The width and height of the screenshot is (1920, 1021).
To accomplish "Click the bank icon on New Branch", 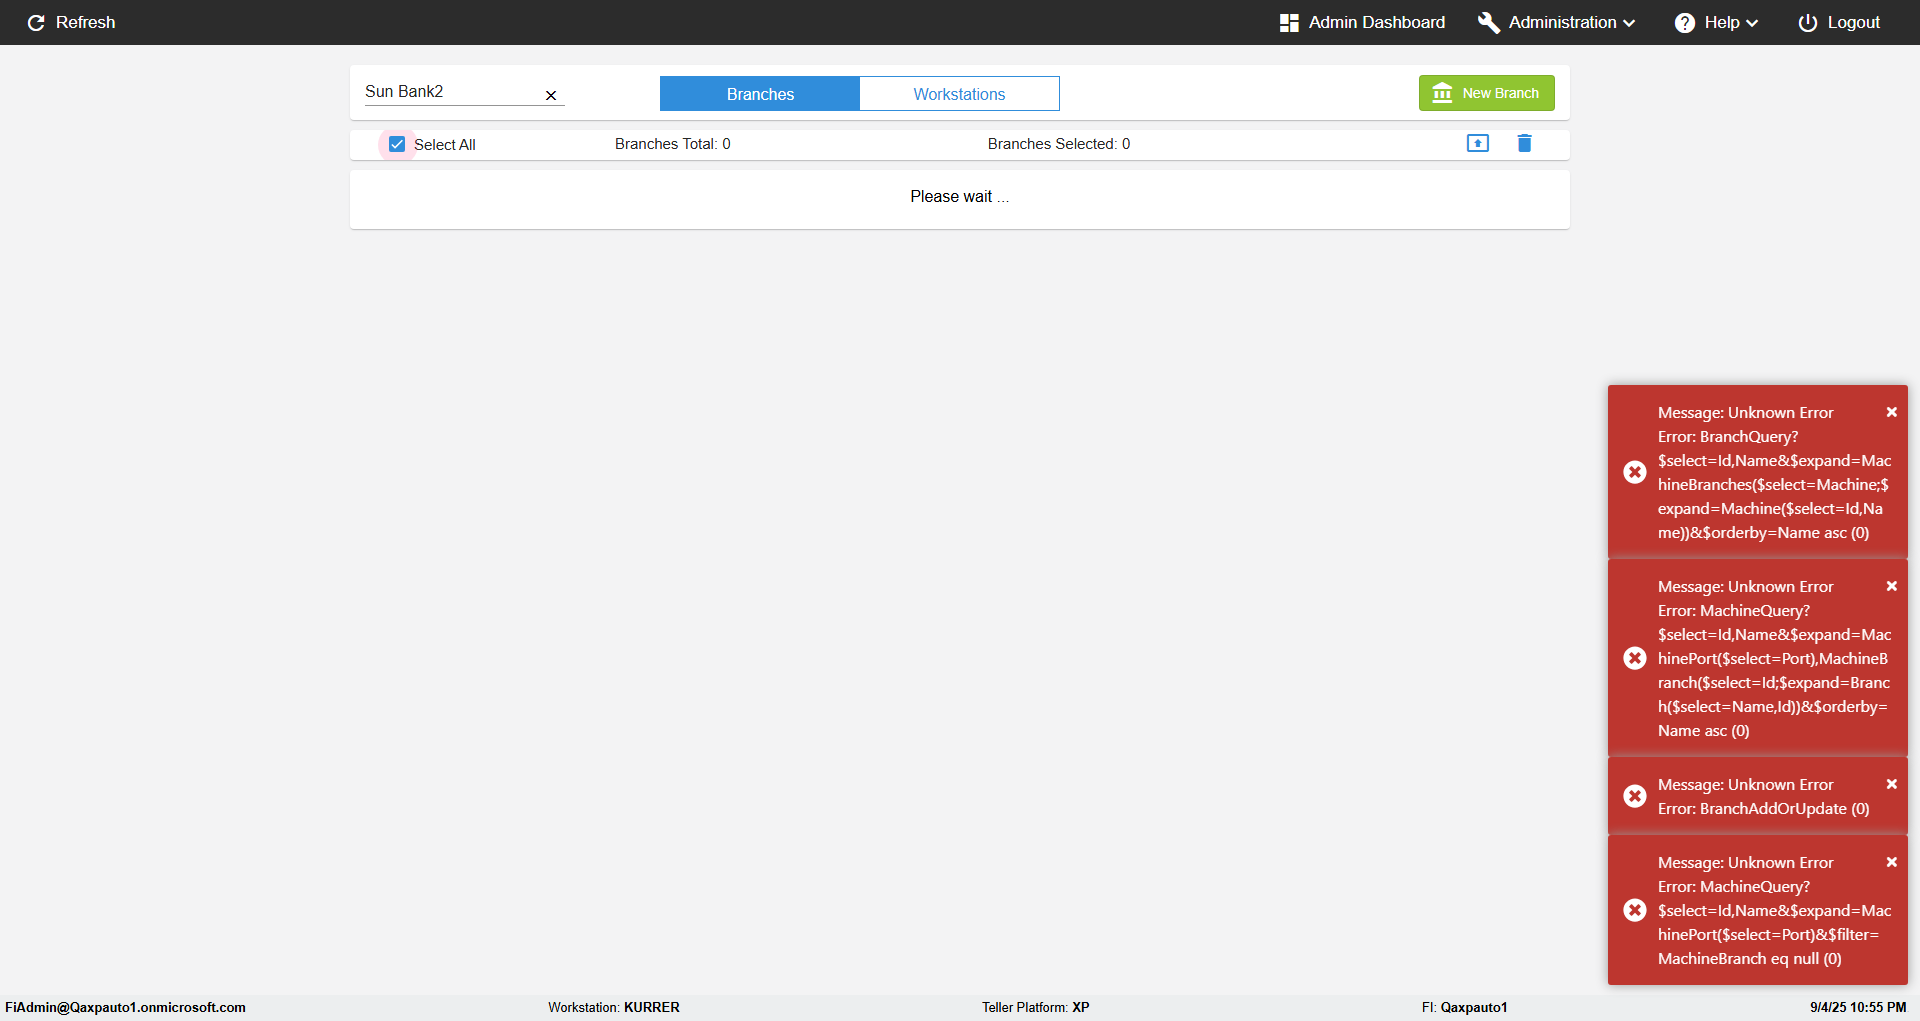I will tap(1442, 93).
